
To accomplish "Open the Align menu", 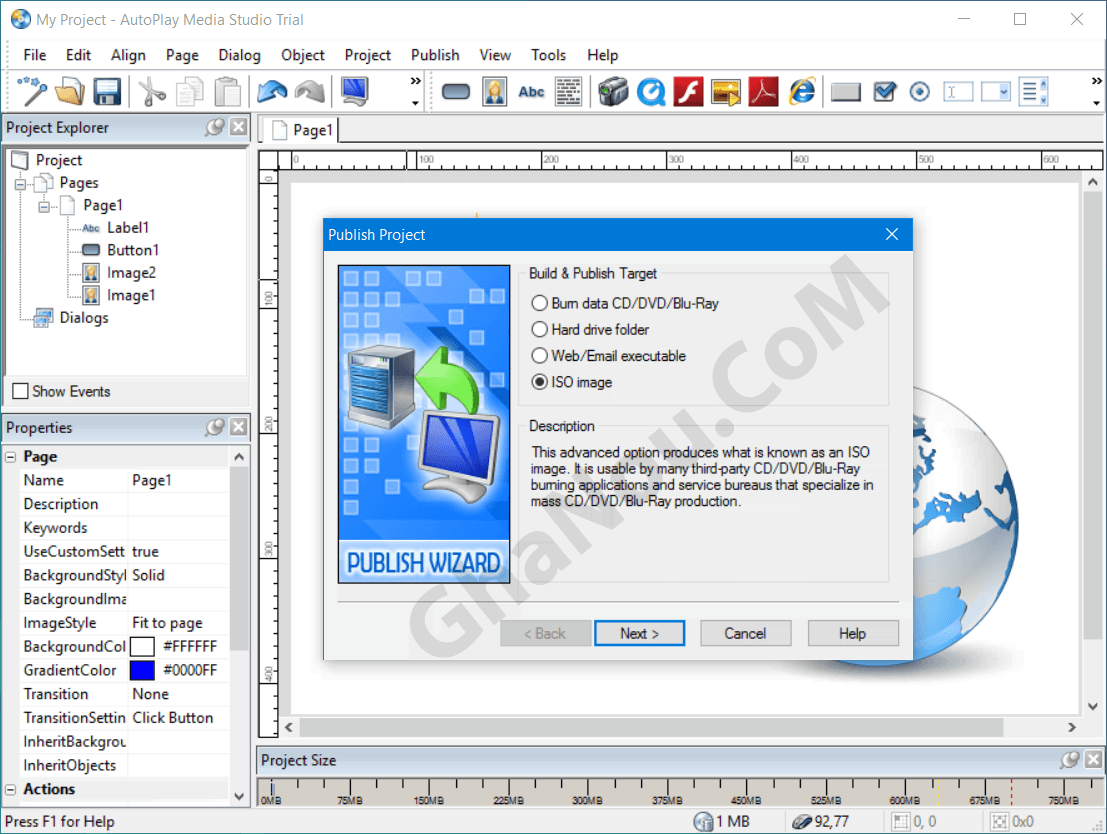I will tap(128, 55).
